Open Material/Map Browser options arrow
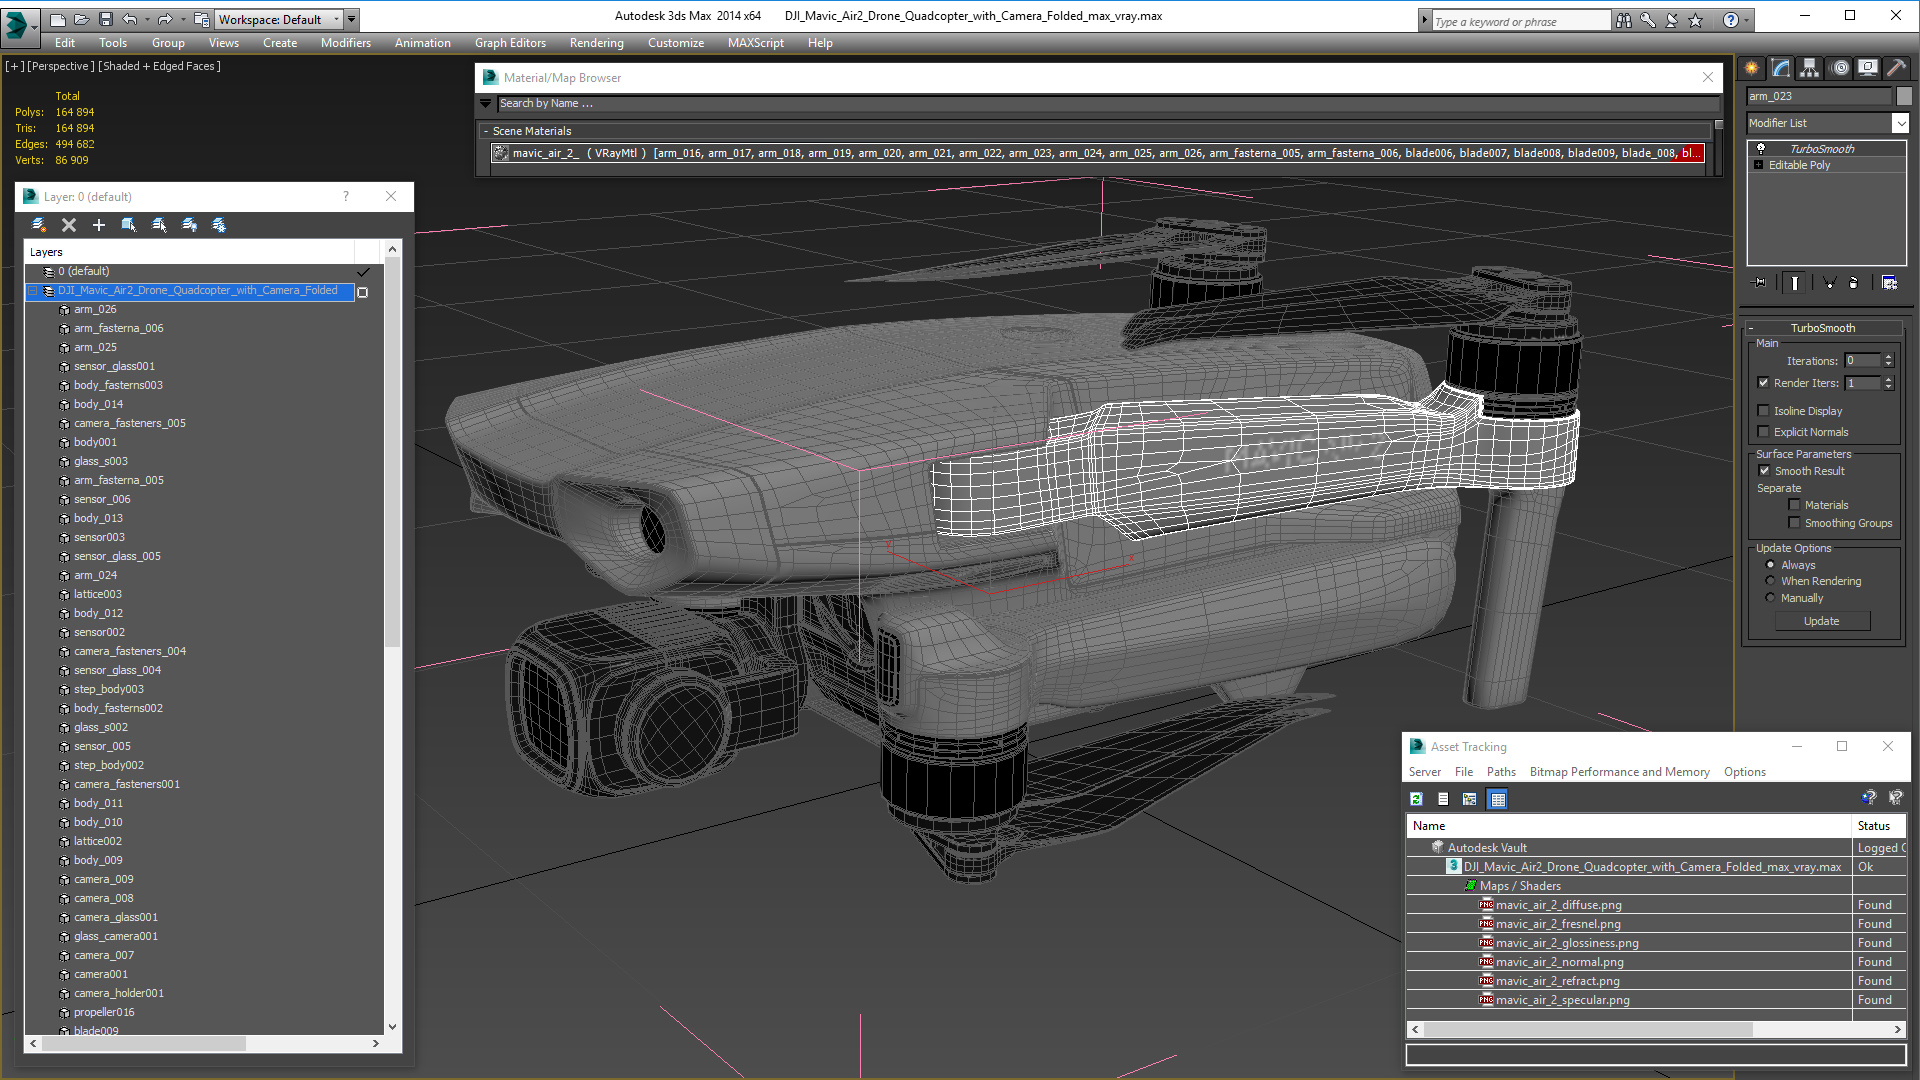Image resolution: width=1920 pixels, height=1080 pixels. 486,104
